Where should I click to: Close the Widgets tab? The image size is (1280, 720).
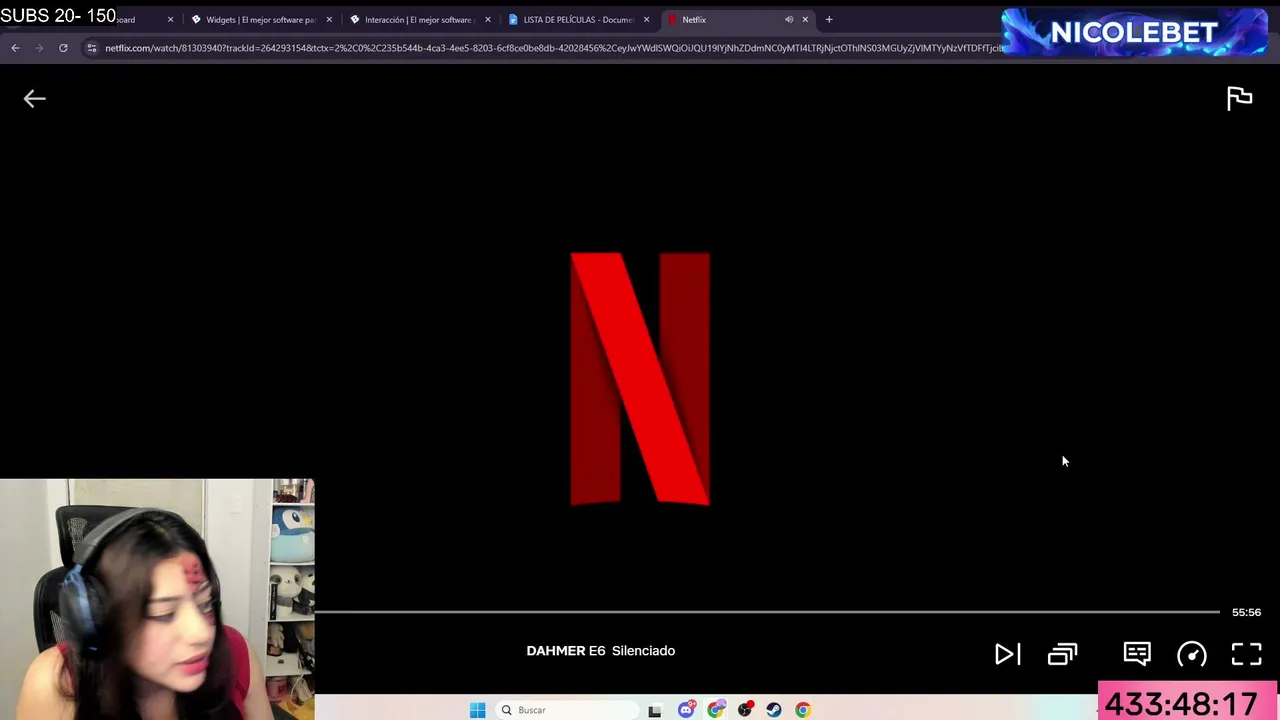point(329,19)
